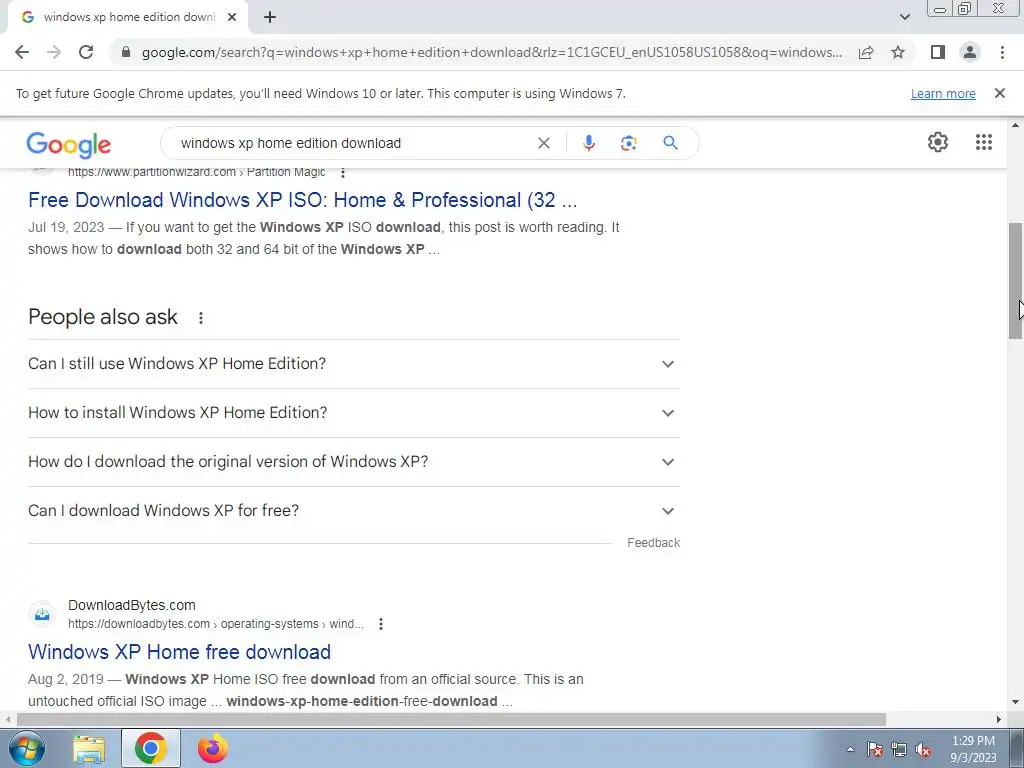Click the DownloadBytes.com site favicon
The height and width of the screenshot is (768, 1024).
[42, 614]
